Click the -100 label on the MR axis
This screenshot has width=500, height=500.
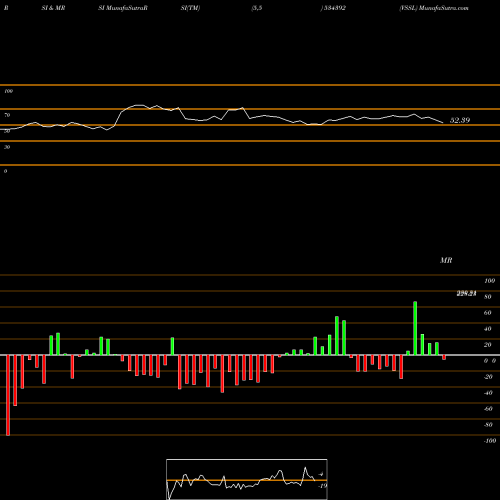coord(490,441)
